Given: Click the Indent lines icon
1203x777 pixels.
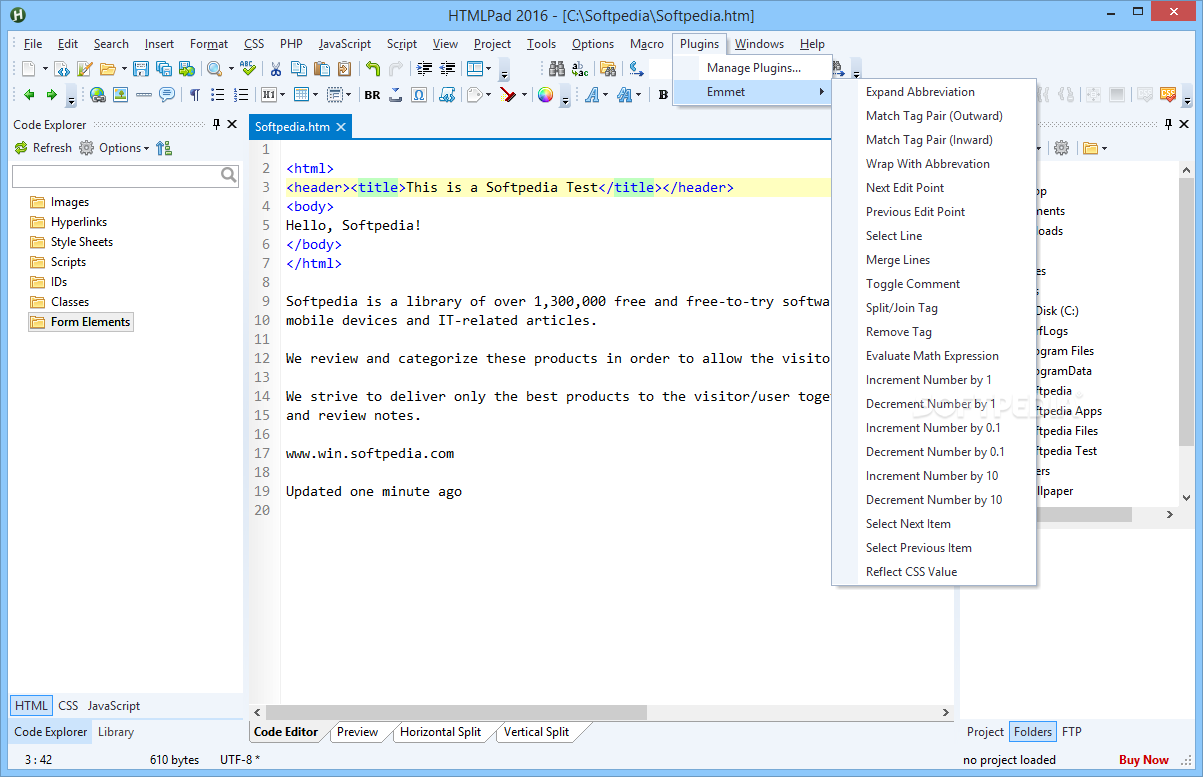Looking at the screenshot, I should 424,69.
